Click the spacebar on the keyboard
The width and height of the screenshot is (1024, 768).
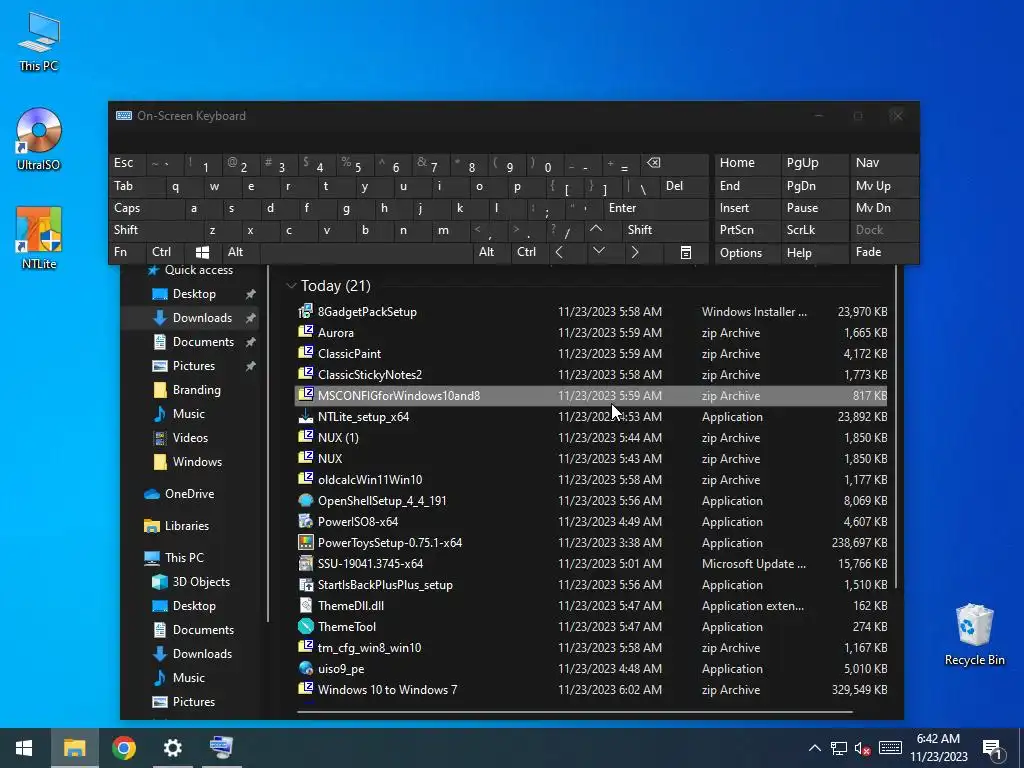click(x=366, y=252)
